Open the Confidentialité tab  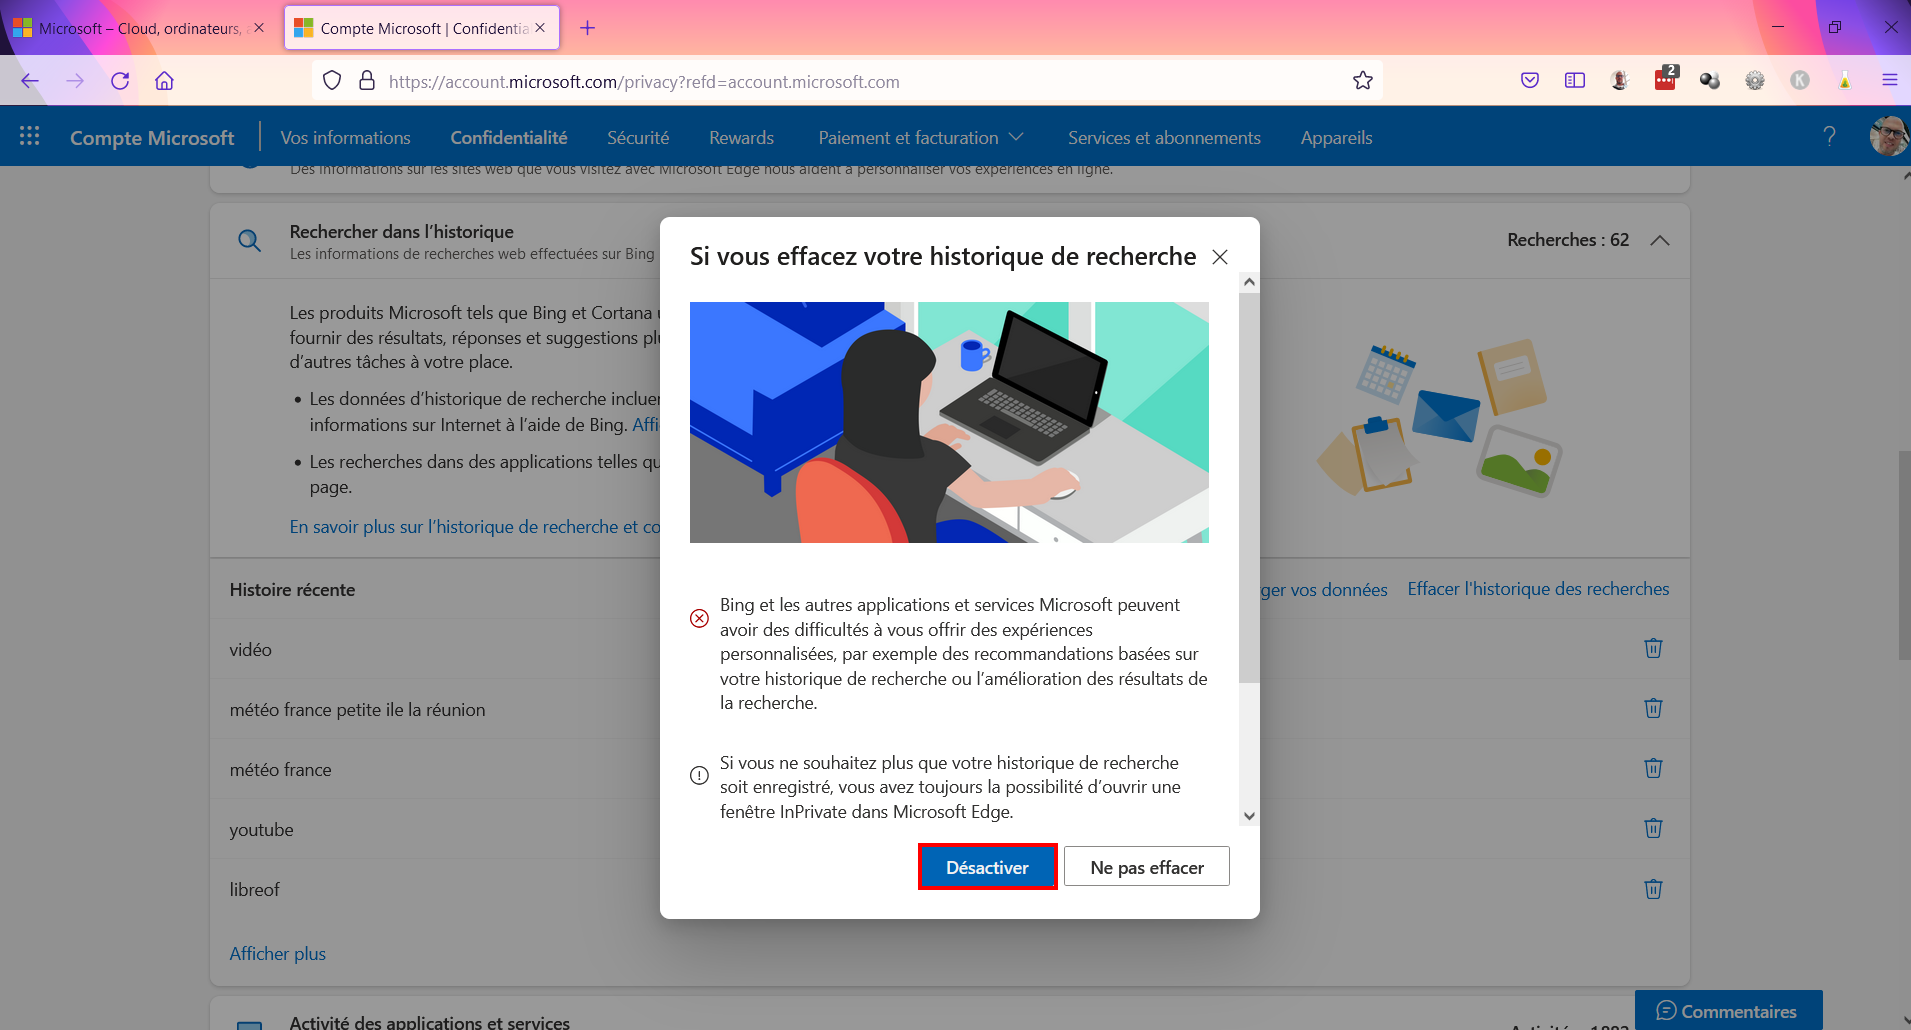509,138
